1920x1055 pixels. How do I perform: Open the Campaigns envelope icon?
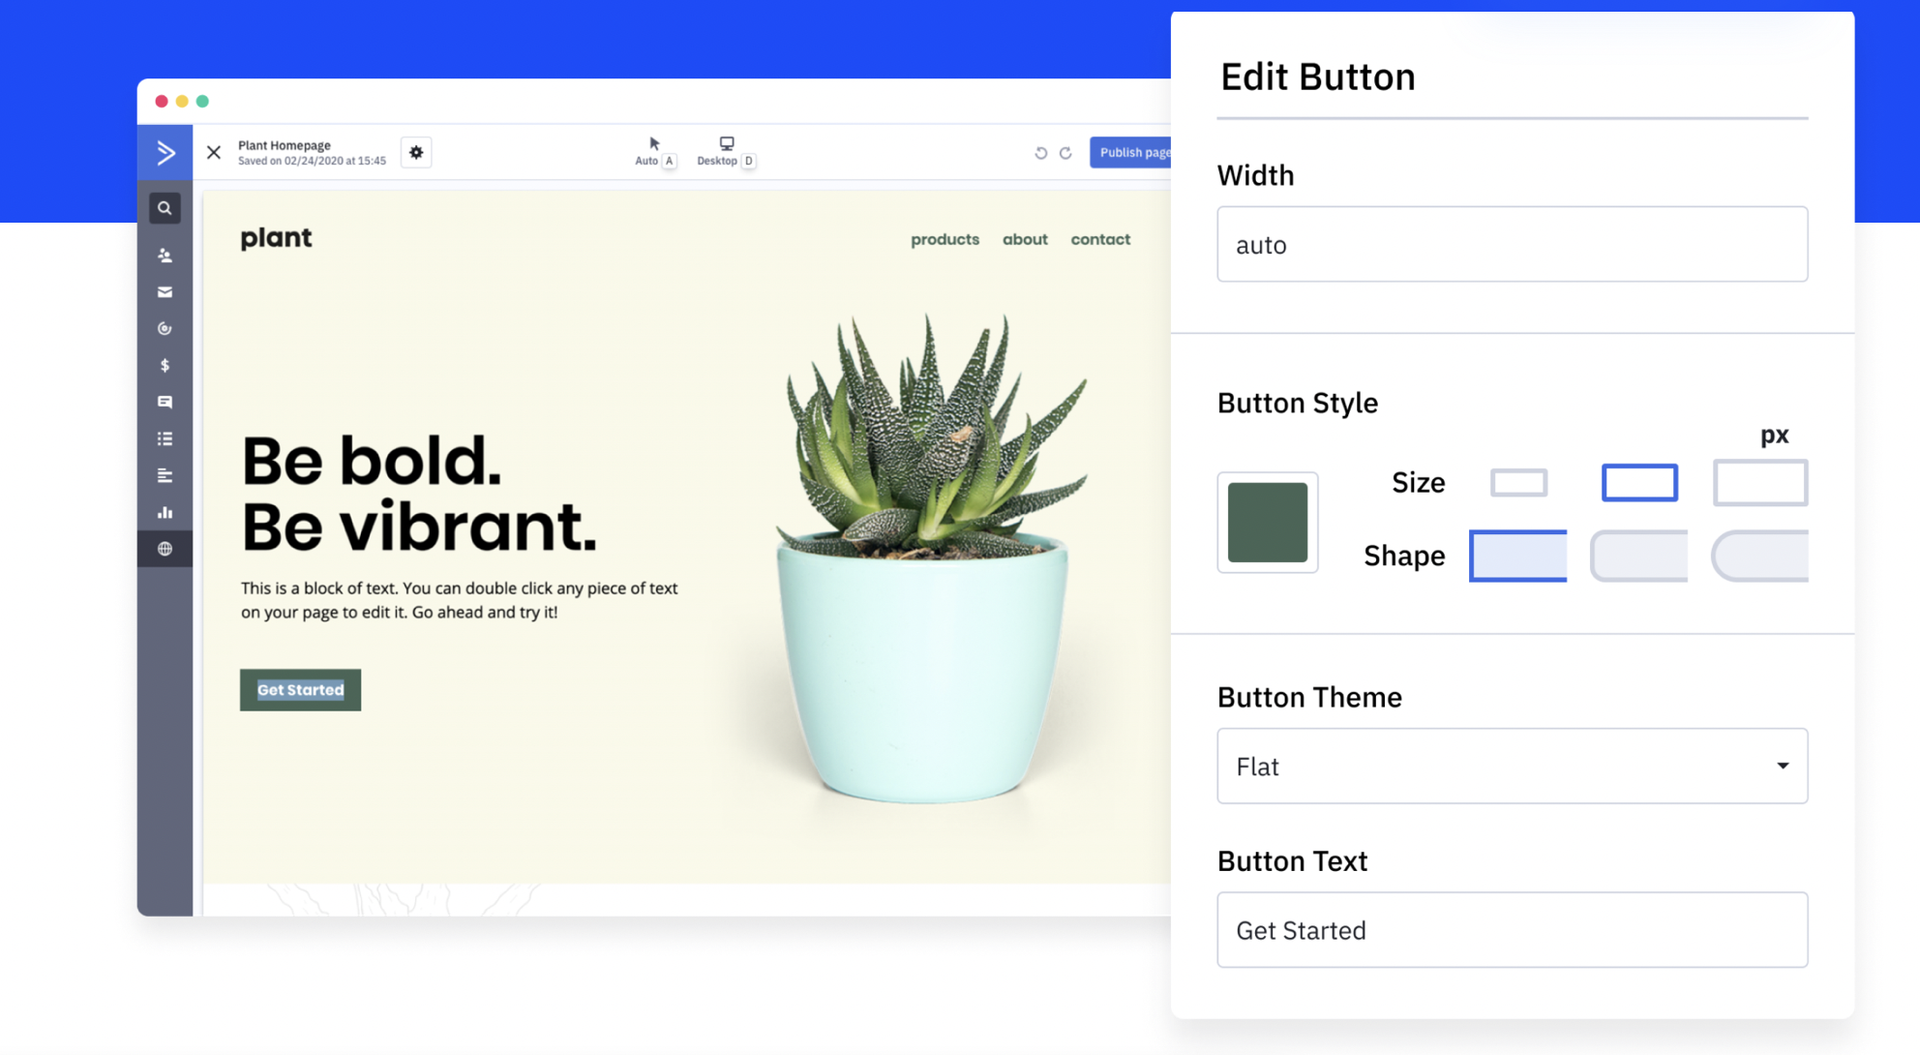(x=165, y=292)
